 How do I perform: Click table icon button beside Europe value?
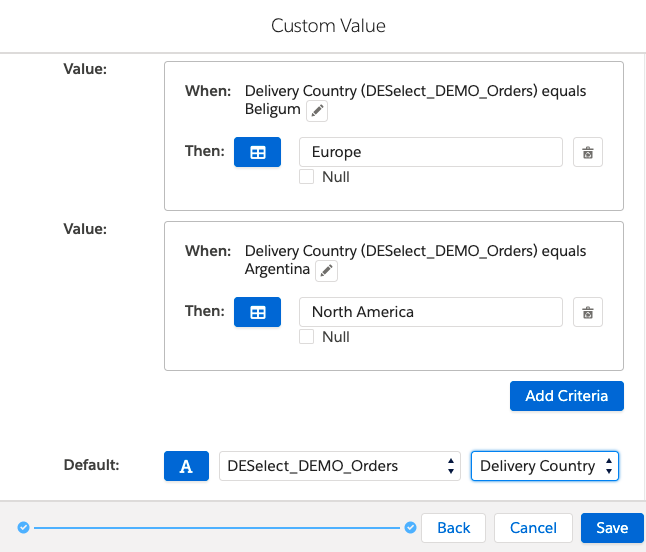coord(257,152)
